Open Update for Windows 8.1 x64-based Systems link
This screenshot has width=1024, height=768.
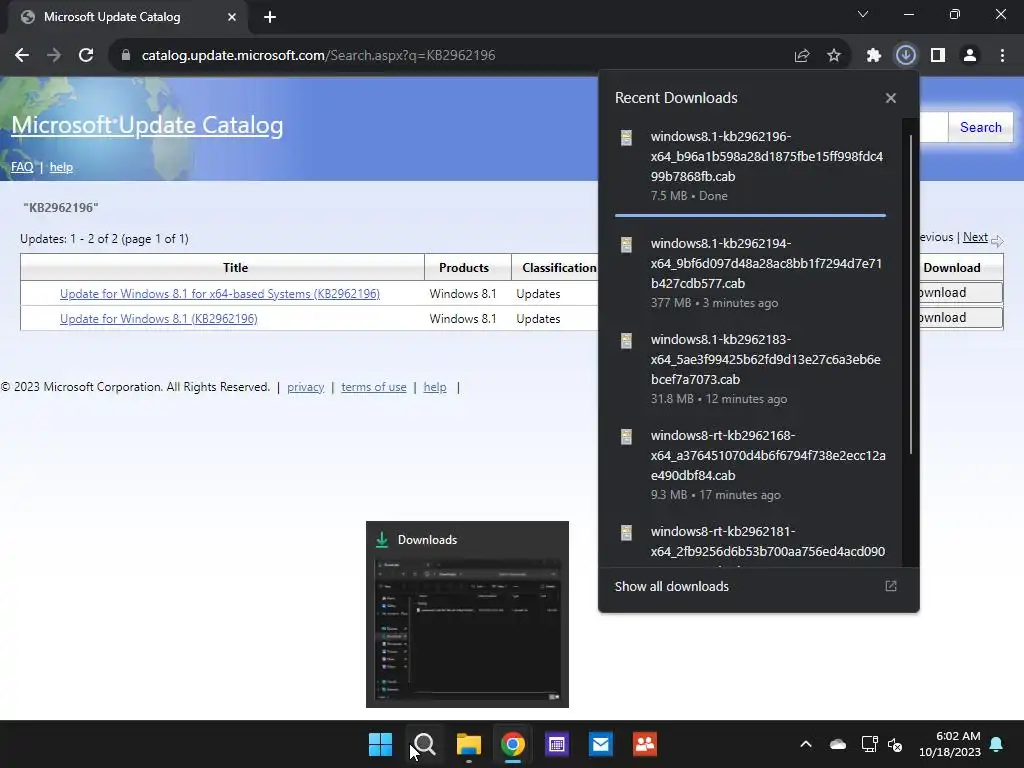click(x=219, y=294)
